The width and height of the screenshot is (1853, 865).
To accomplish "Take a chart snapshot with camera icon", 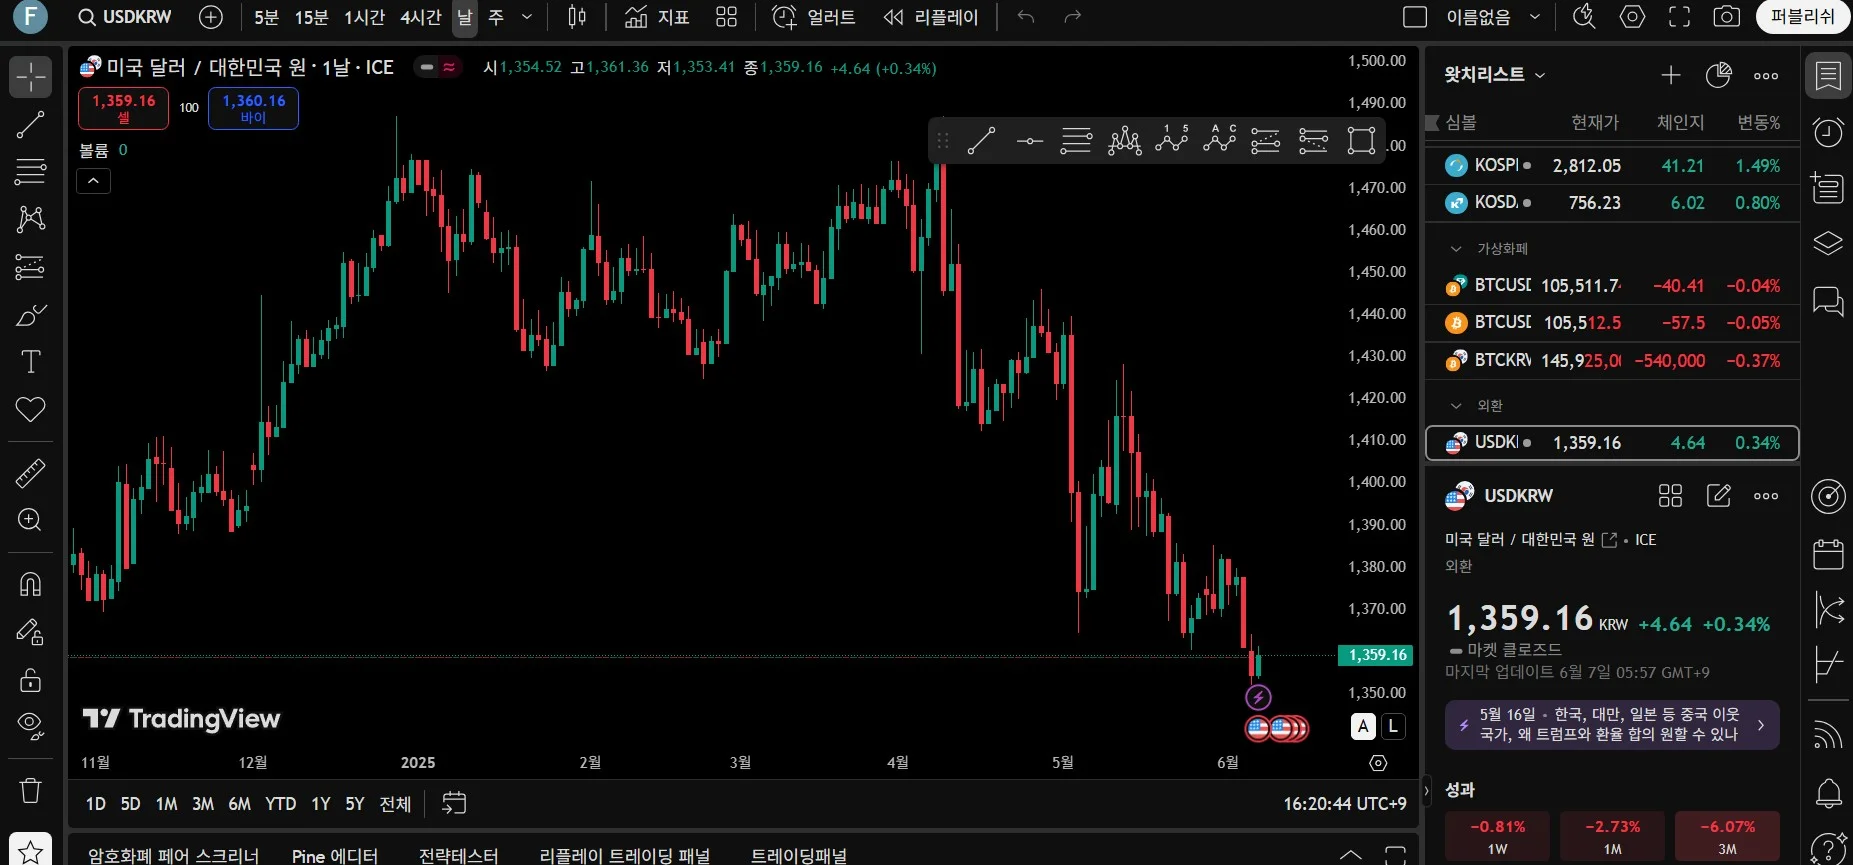I will (1726, 17).
